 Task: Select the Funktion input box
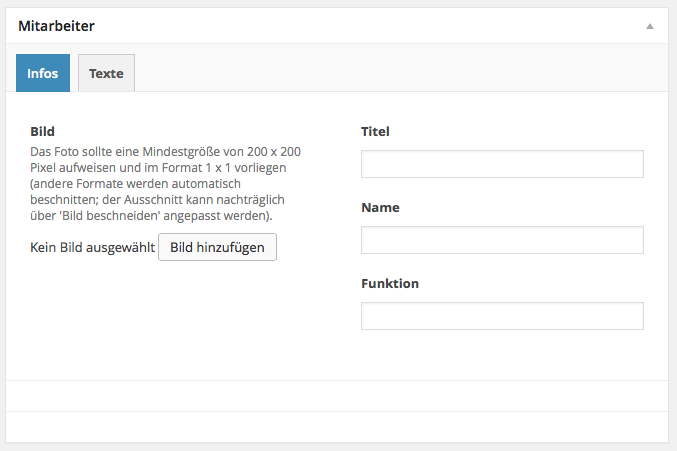502,316
